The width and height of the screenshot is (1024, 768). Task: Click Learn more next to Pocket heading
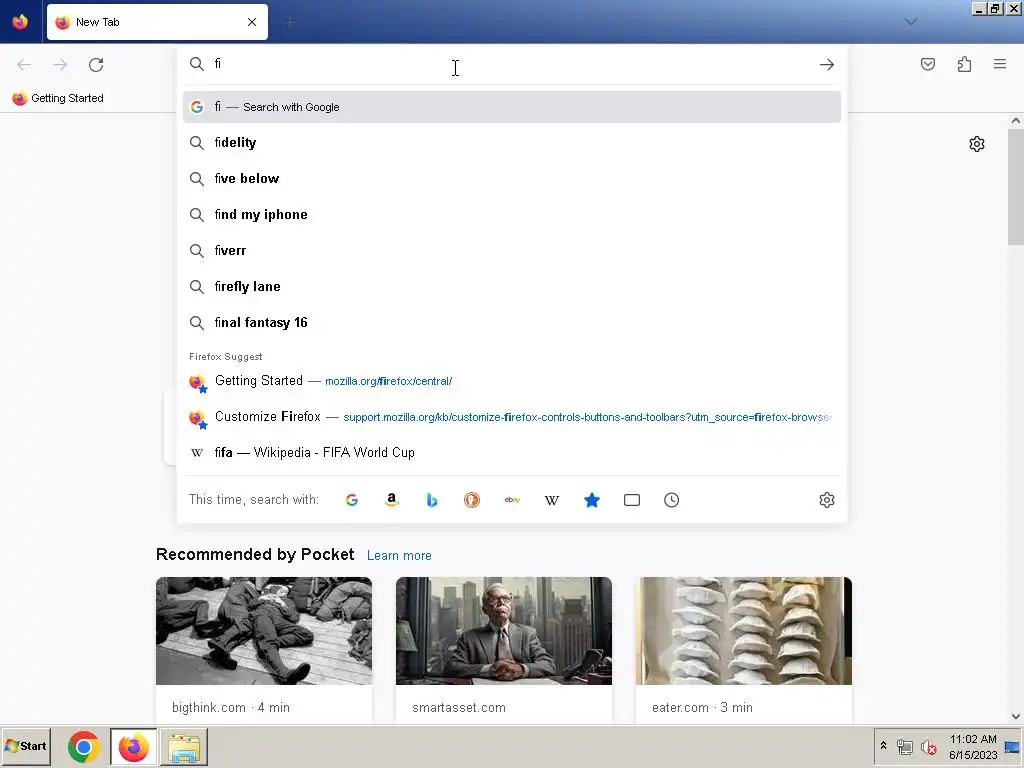(x=399, y=556)
